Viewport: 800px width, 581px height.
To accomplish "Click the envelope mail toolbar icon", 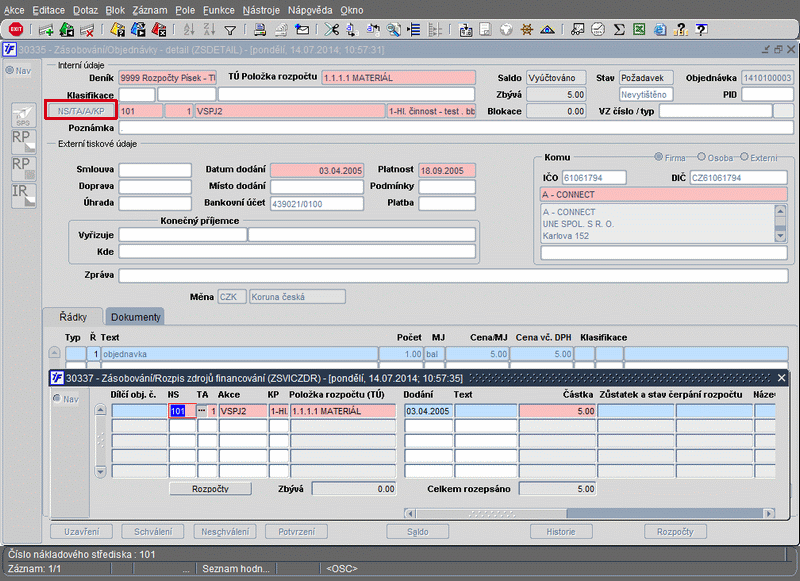I will [303, 30].
